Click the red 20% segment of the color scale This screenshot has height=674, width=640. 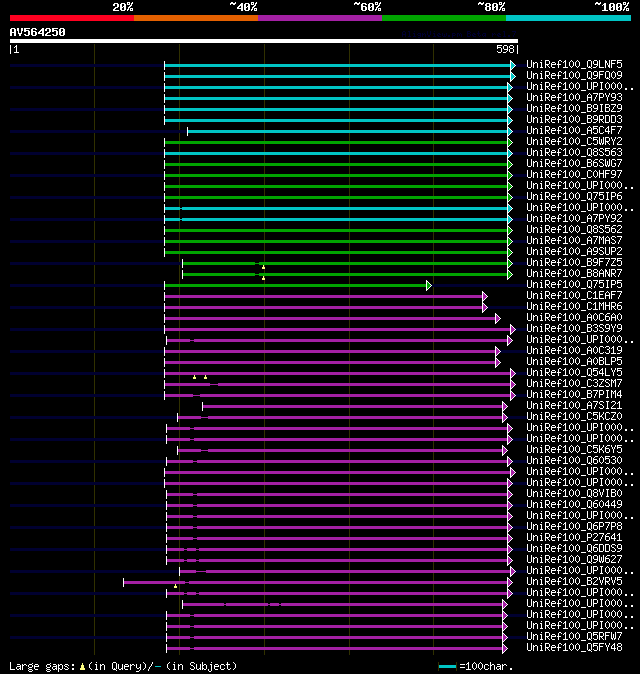(x=72, y=18)
